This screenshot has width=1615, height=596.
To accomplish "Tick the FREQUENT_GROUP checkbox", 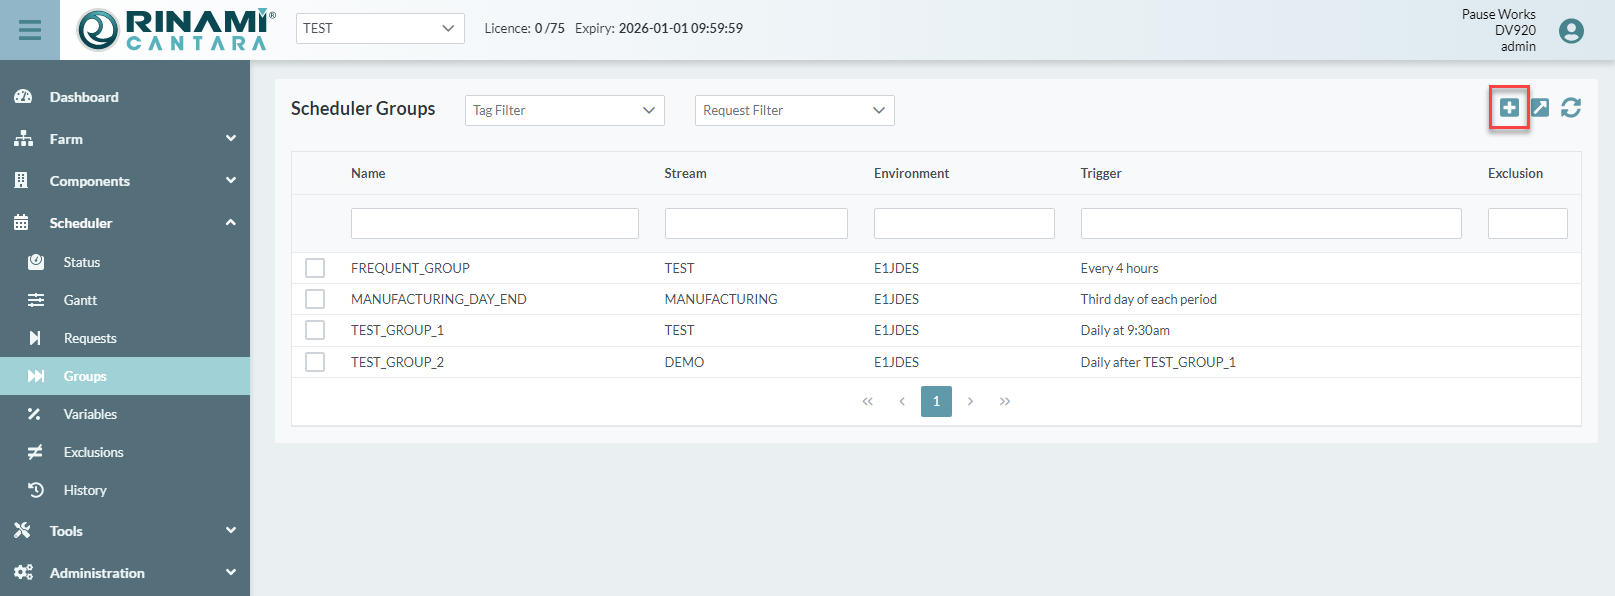I will tap(315, 268).
